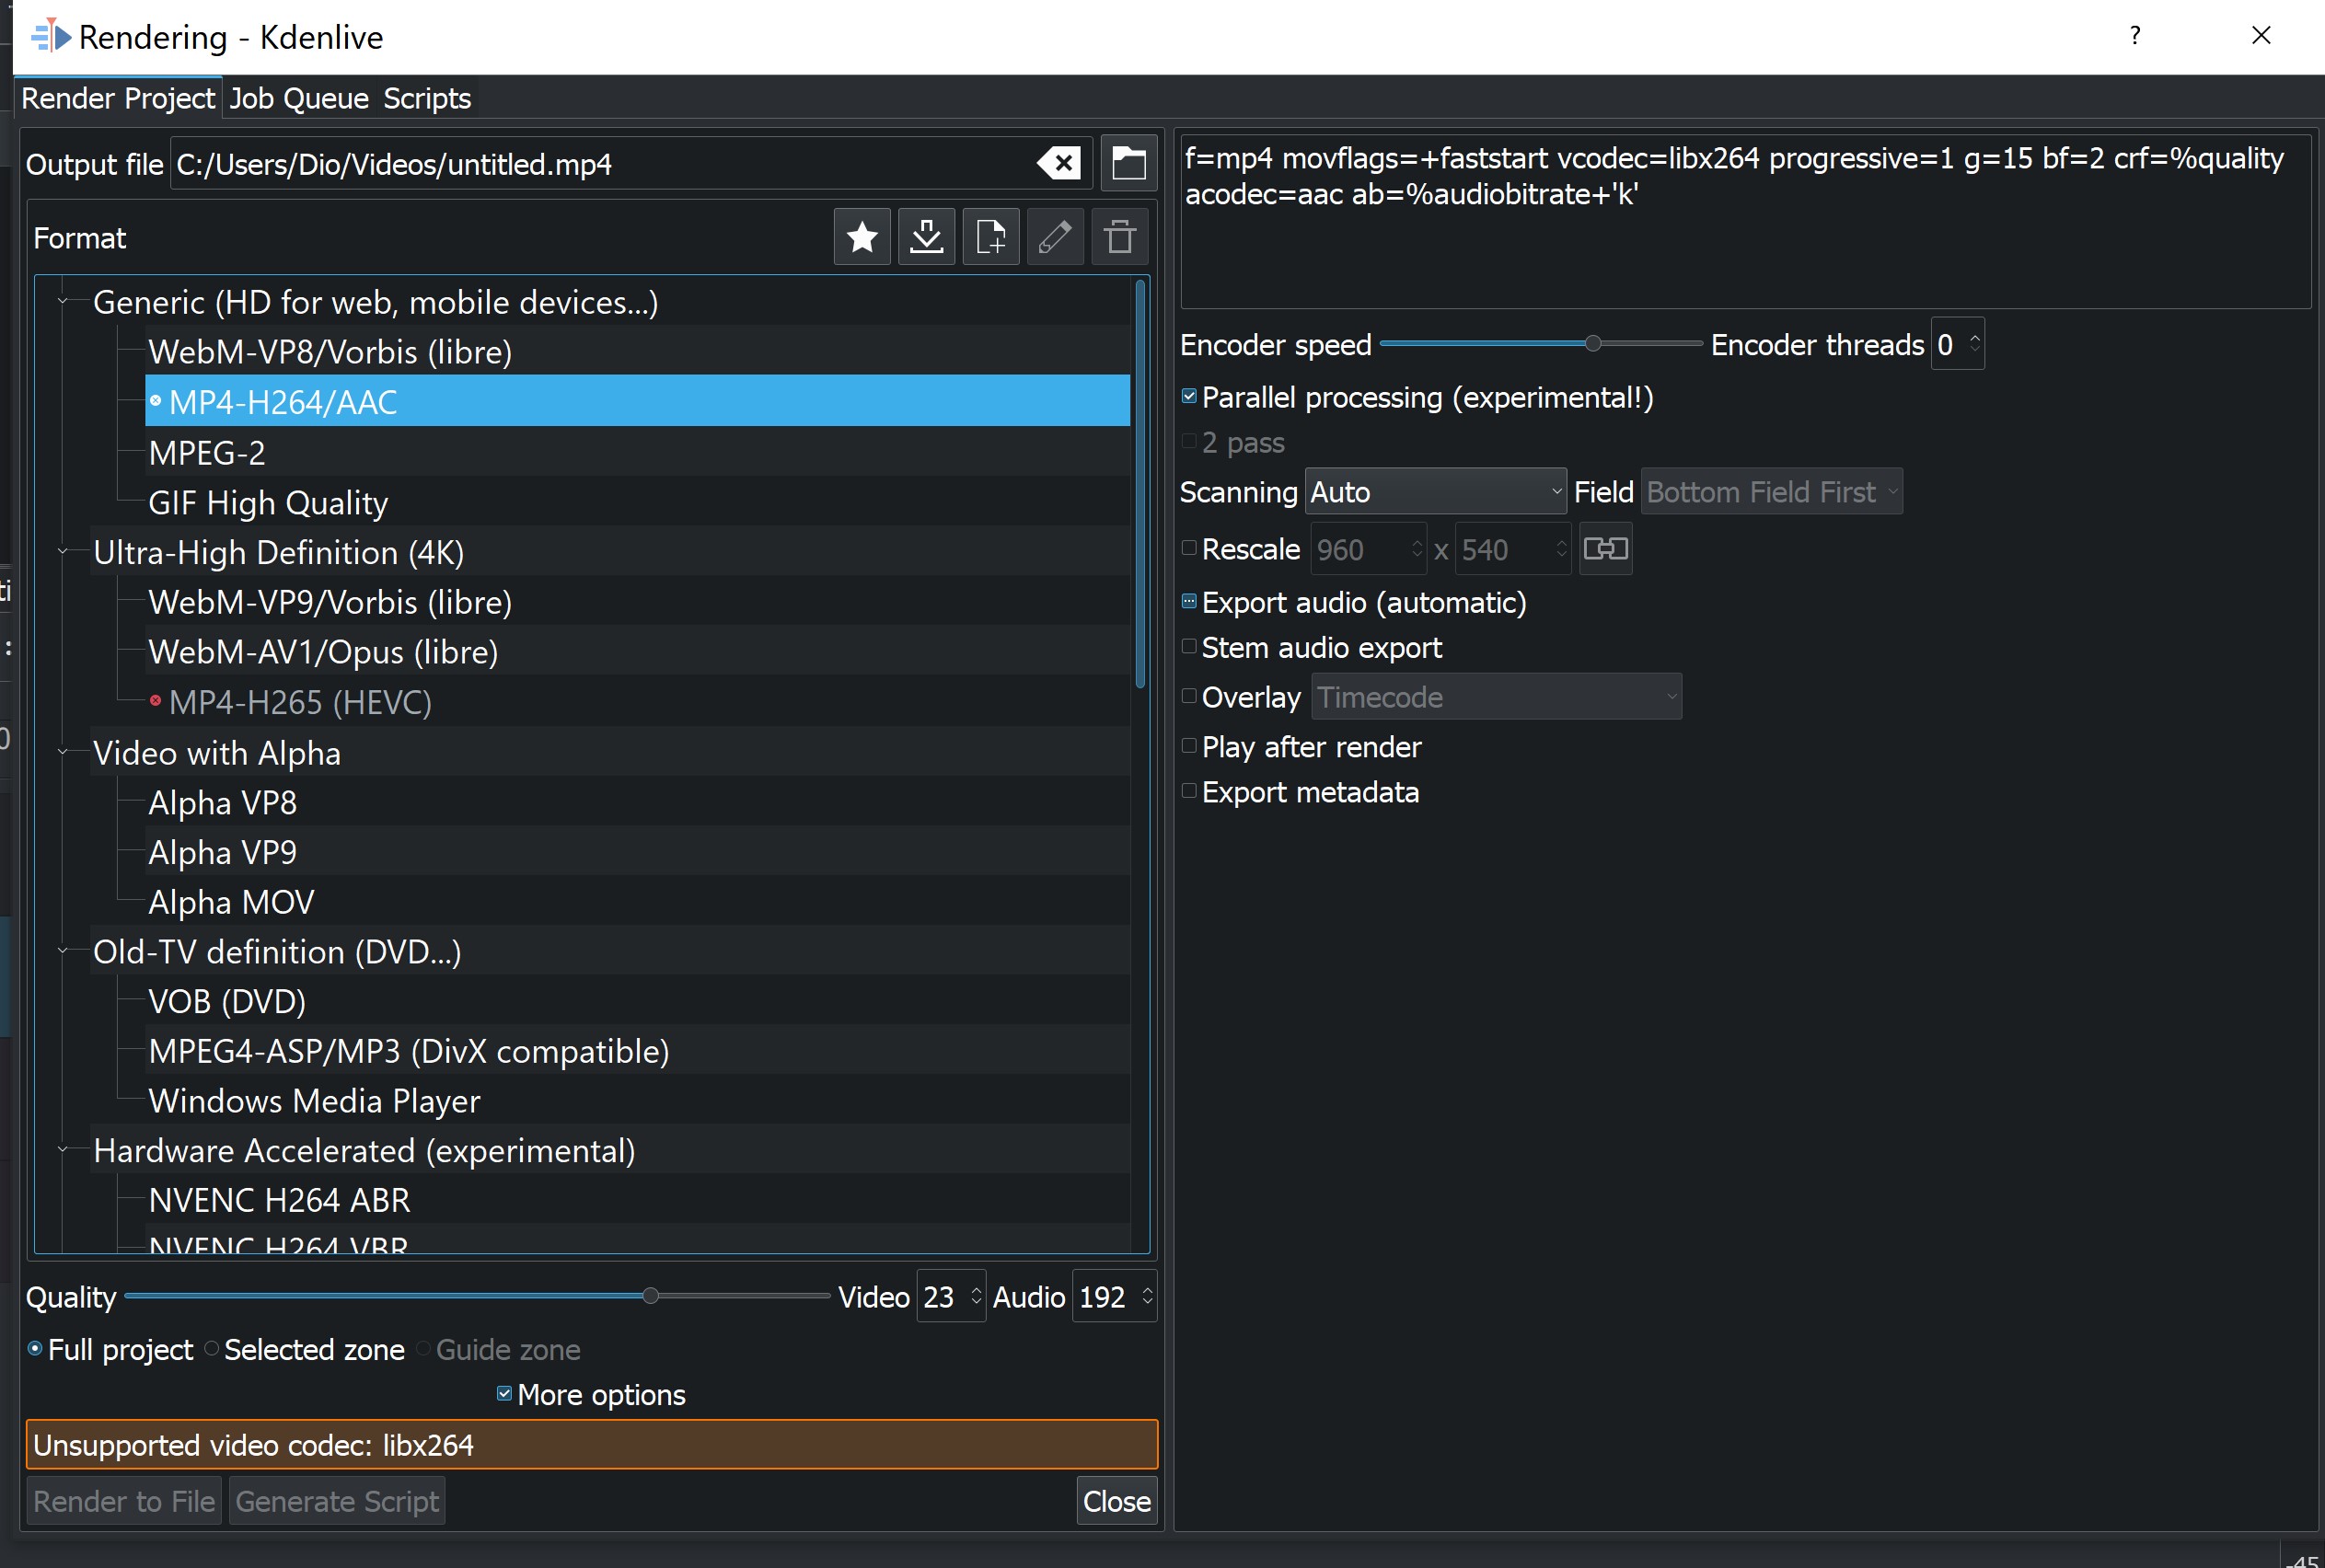Collapse the Generic (HD for web) group
2325x1568 pixels.
[x=63, y=301]
